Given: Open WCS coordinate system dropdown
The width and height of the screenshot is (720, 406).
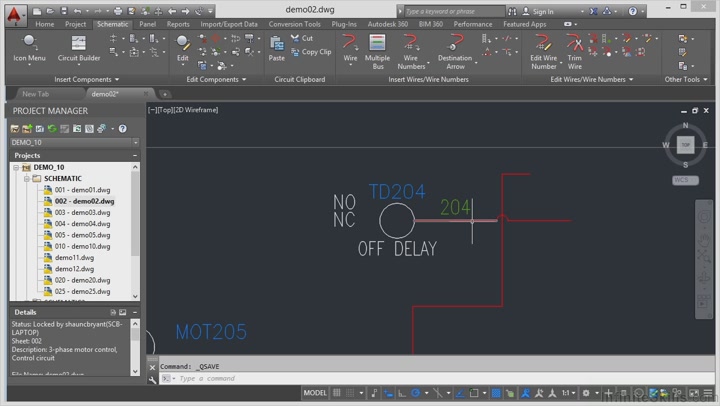Looking at the screenshot, I should pyautogui.click(x=685, y=180).
